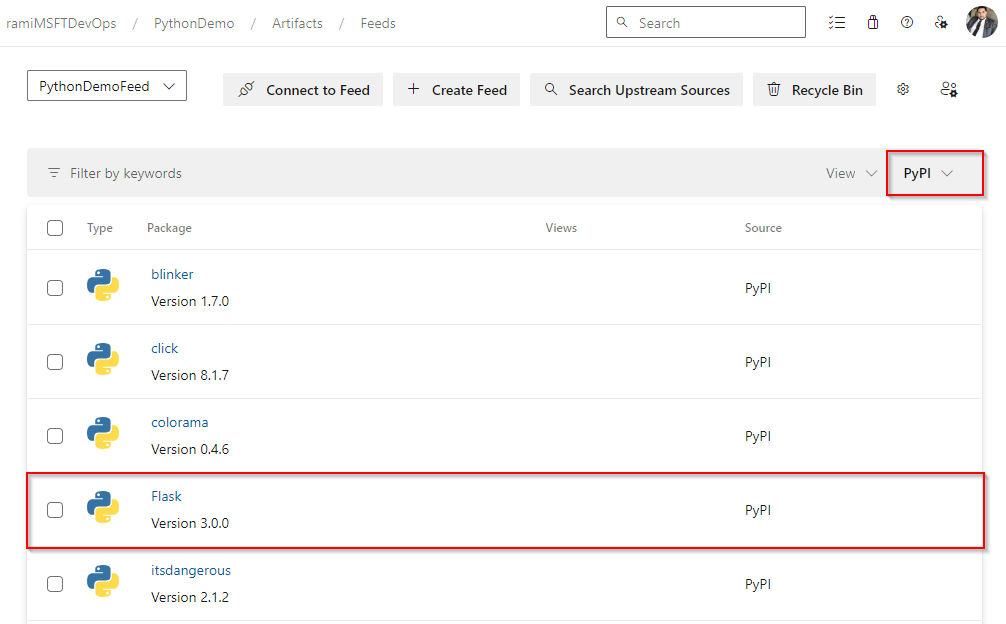
Task: Open the Help question mark icon
Action: 906,22
